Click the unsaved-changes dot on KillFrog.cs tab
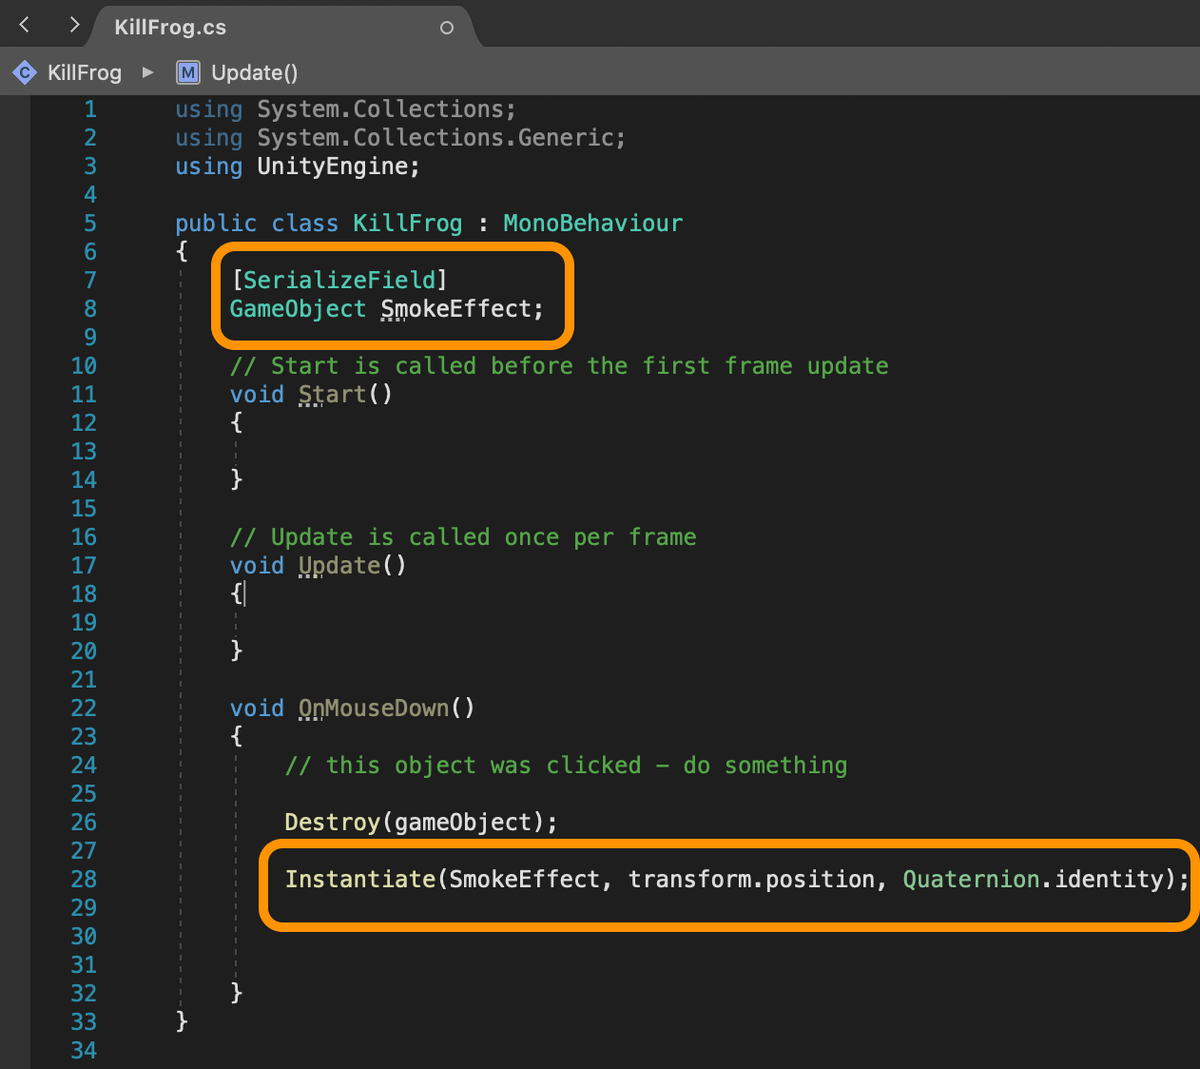Screen dimensions: 1200x1069 coord(447,28)
